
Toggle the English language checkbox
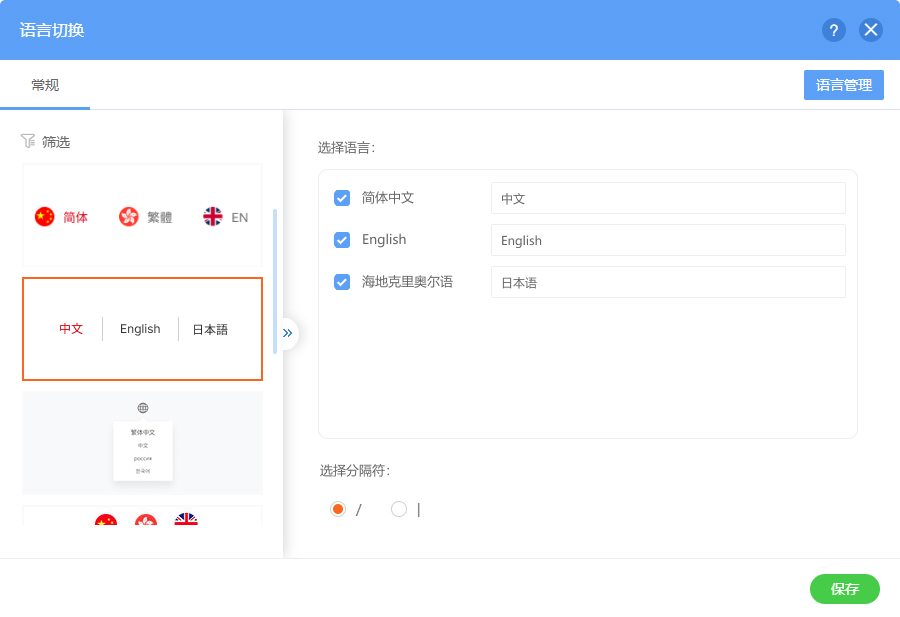tap(342, 240)
